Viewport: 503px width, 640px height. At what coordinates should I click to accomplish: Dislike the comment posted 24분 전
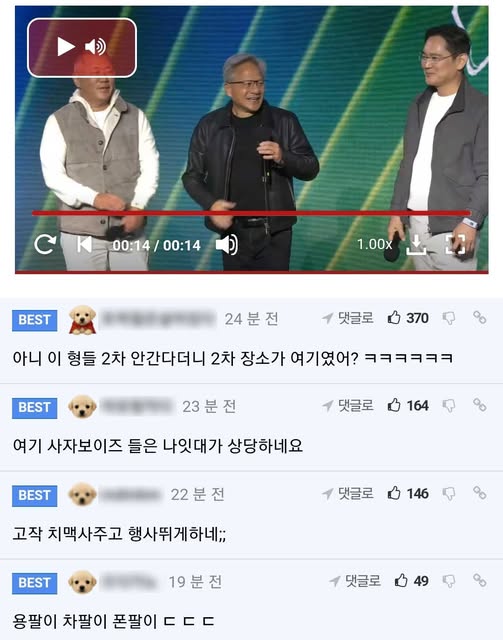449,318
